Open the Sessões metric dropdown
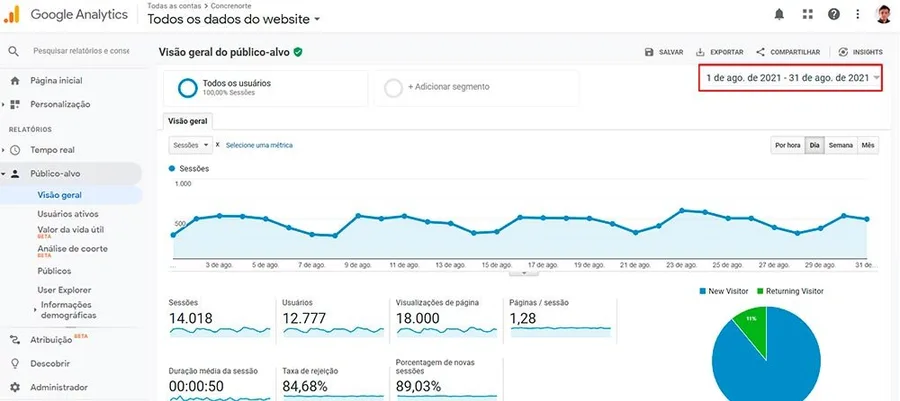The image size is (900, 401). (190, 145)
